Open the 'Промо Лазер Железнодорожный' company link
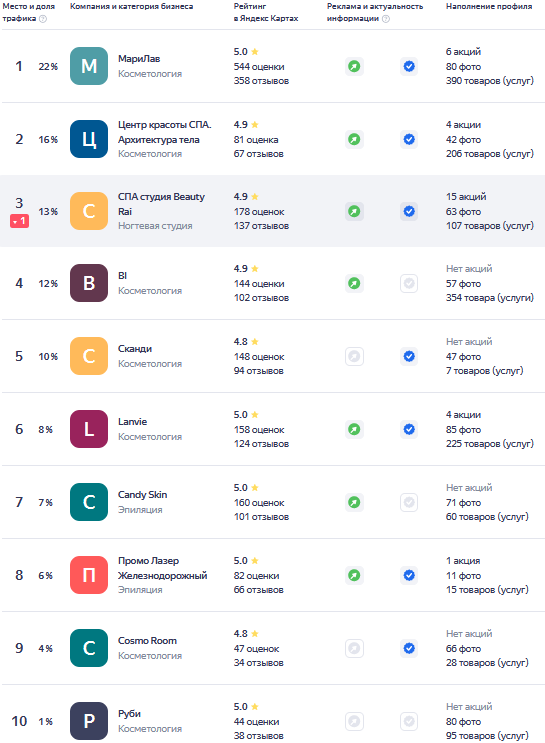The width and height of the screenshot is (545, 743). (x=163, y=568)
